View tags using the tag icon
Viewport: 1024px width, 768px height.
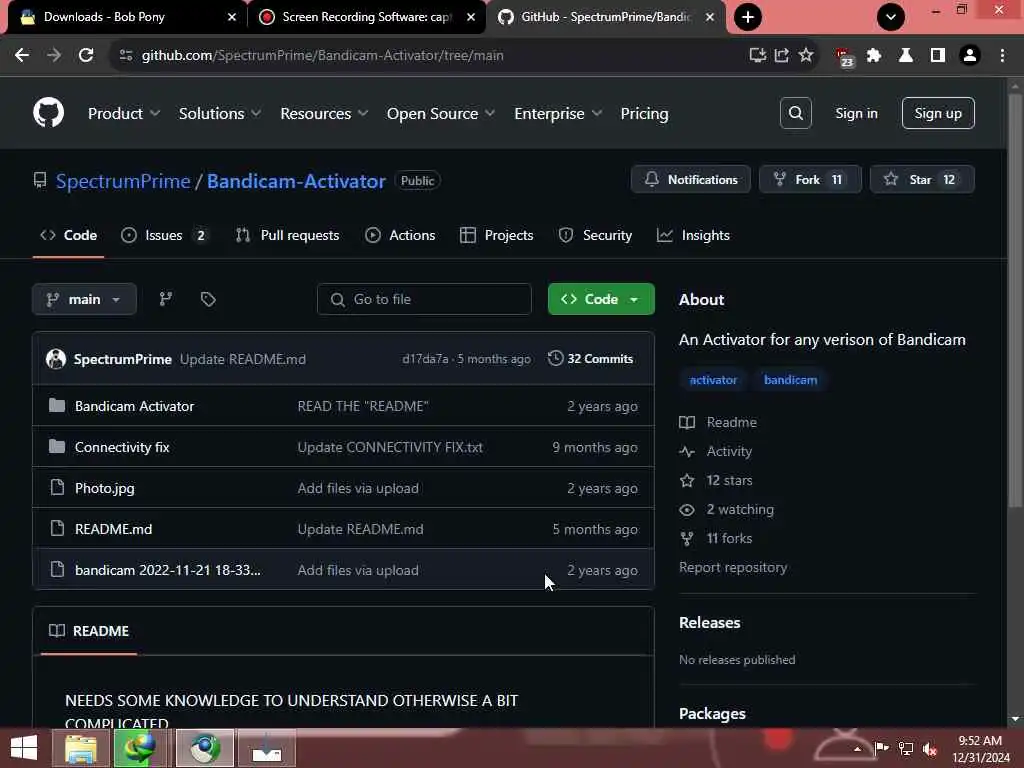(x=208, y=299)
